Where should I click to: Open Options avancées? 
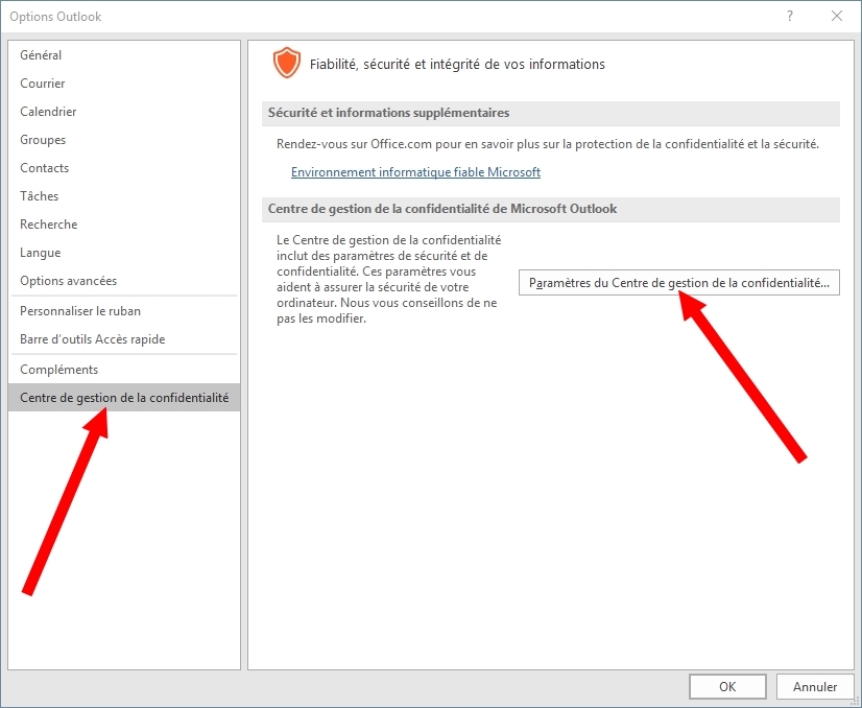pyautogui.click(x=68, y=281)
